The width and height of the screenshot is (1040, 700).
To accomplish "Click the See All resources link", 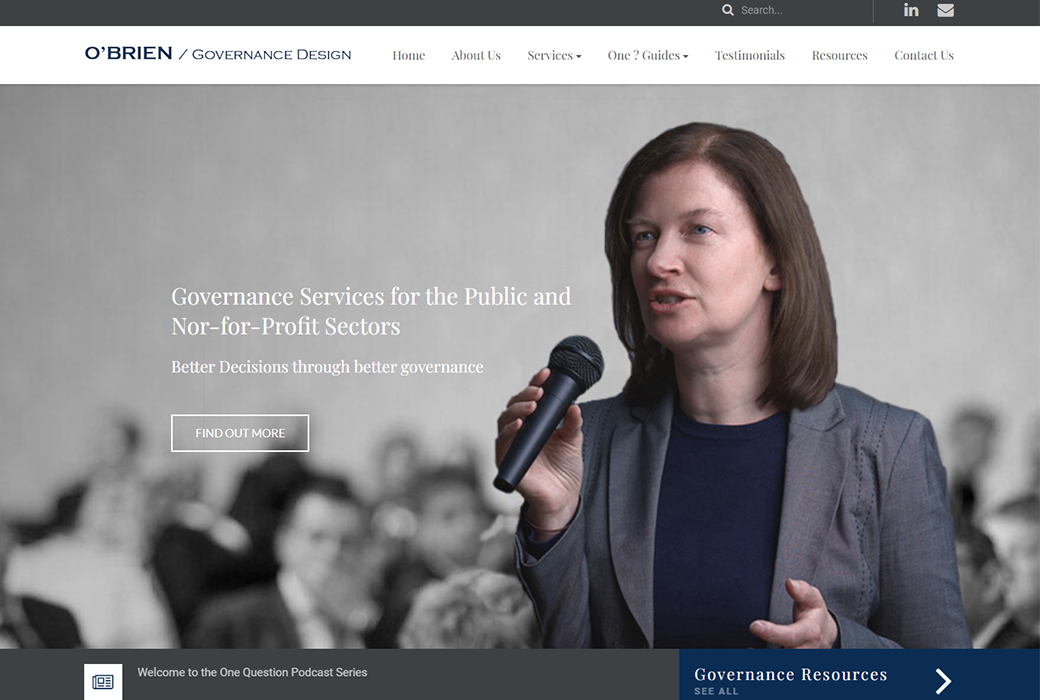I will (x=716, y=691).
